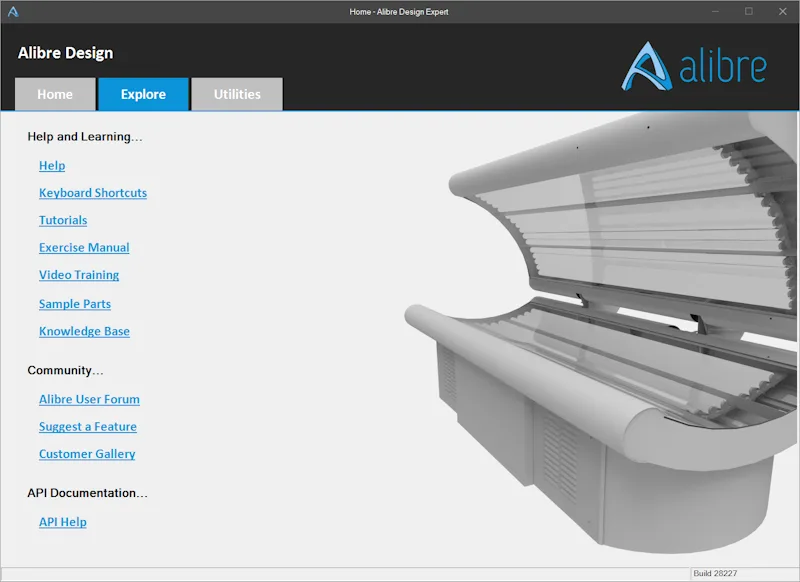Open the Knowledge Base link
This screenshot has width=800, height=582.
point(84,331)
